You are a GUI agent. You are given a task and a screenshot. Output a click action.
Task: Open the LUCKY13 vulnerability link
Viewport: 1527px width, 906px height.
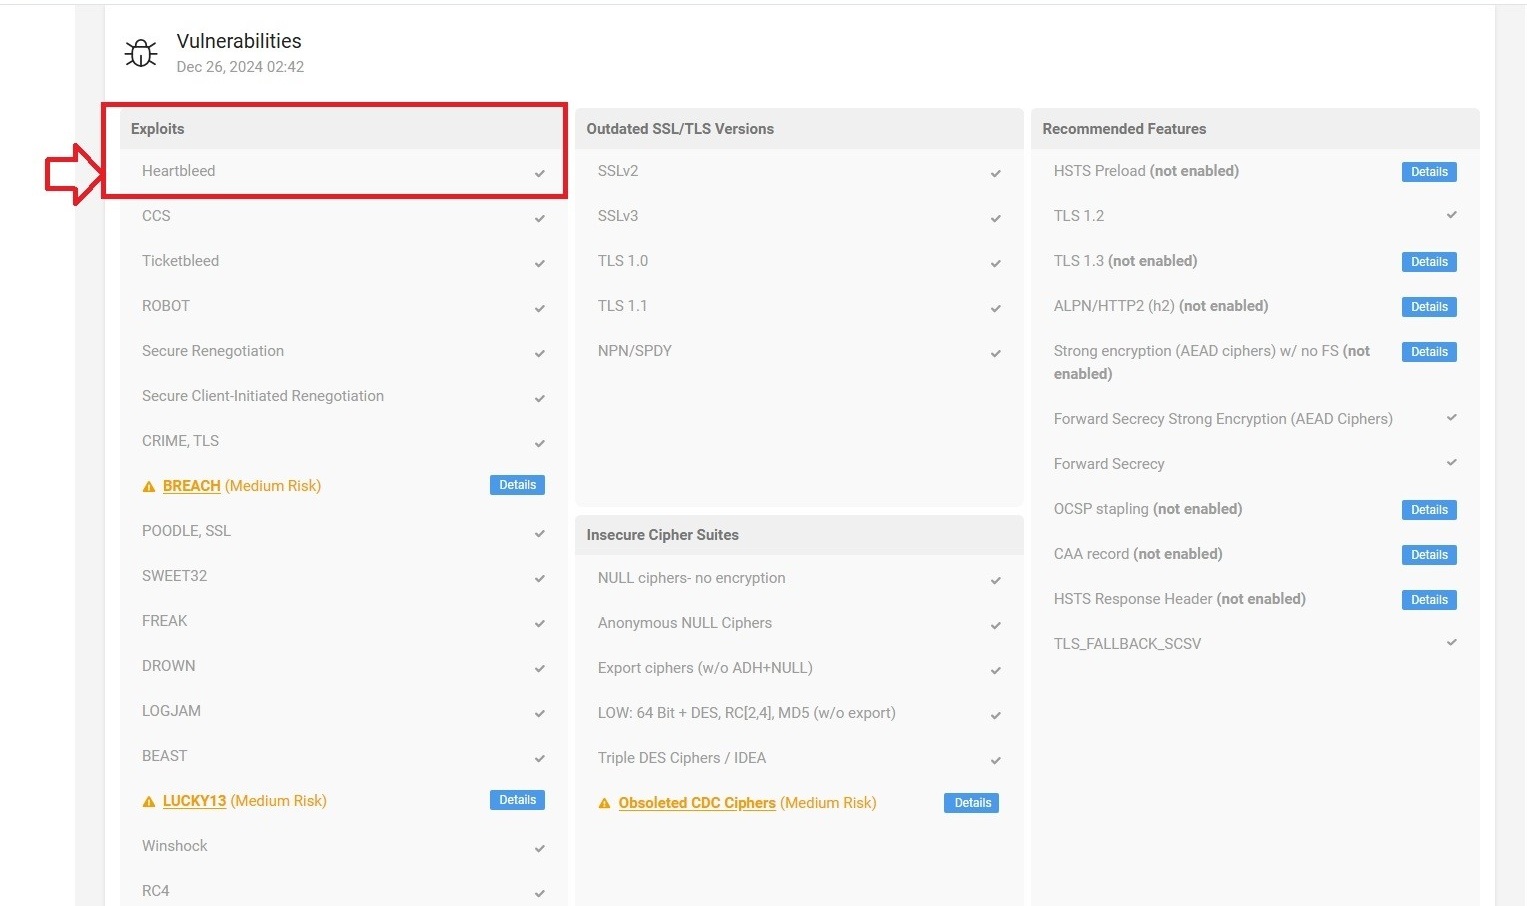194,801
